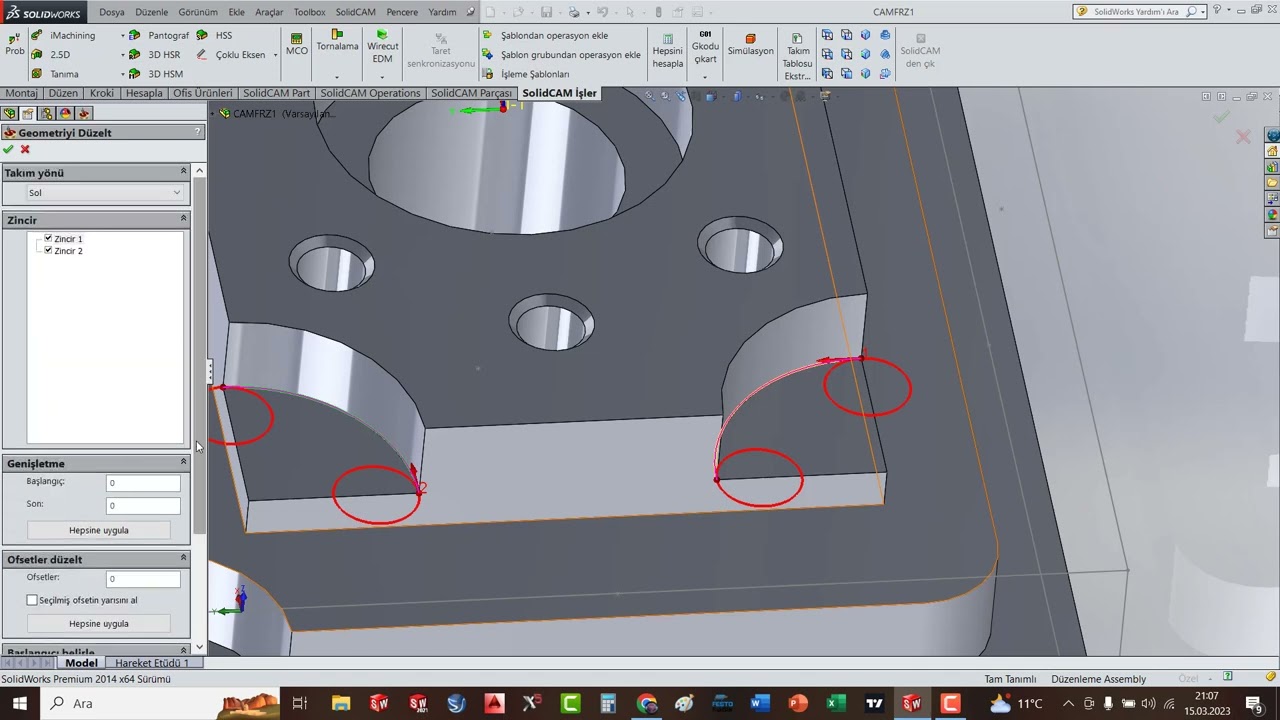The width and height of the screenshot is (1280, 720).
Task: Open the Araçlar menu
Action: coord(269,12)
